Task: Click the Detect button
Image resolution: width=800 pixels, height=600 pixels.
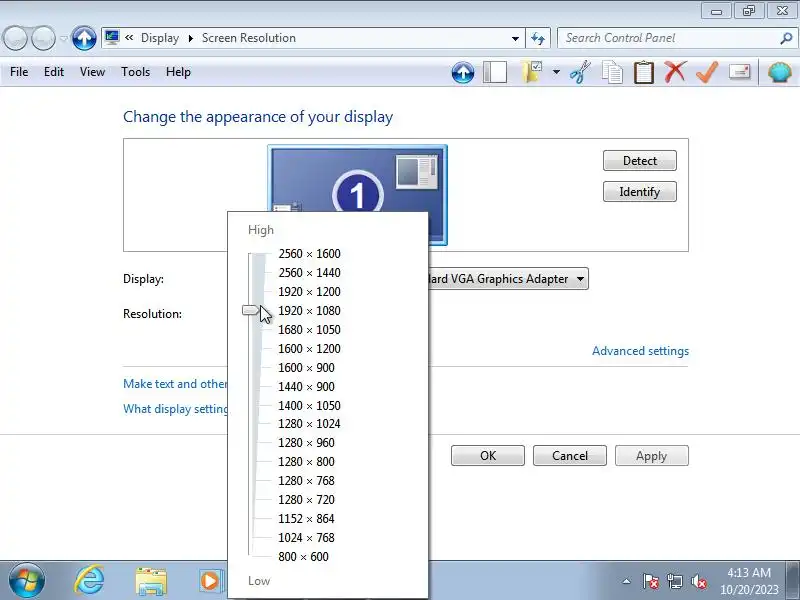Action: (639, 161)
